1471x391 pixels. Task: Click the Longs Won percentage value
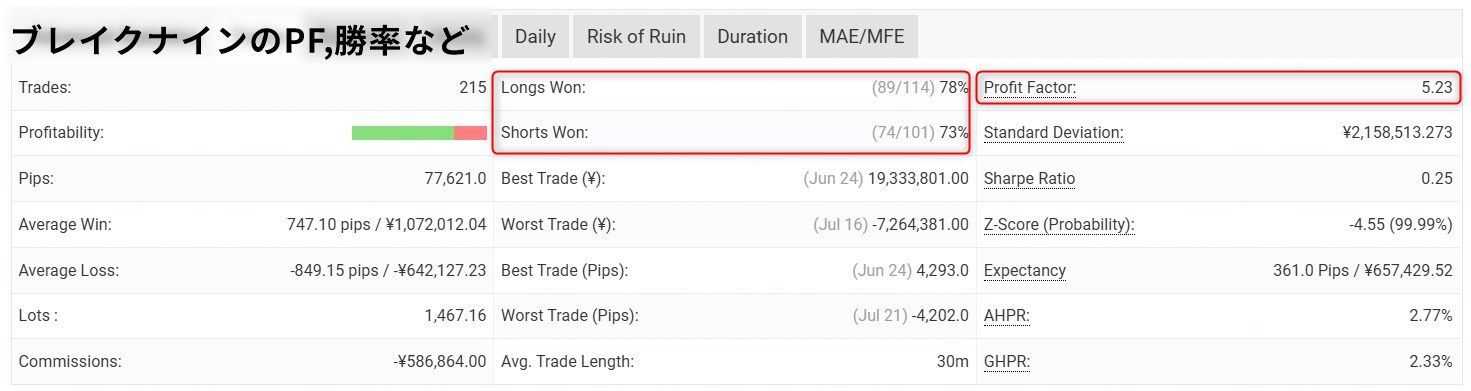pyautogui.click(x=954, y=88)
